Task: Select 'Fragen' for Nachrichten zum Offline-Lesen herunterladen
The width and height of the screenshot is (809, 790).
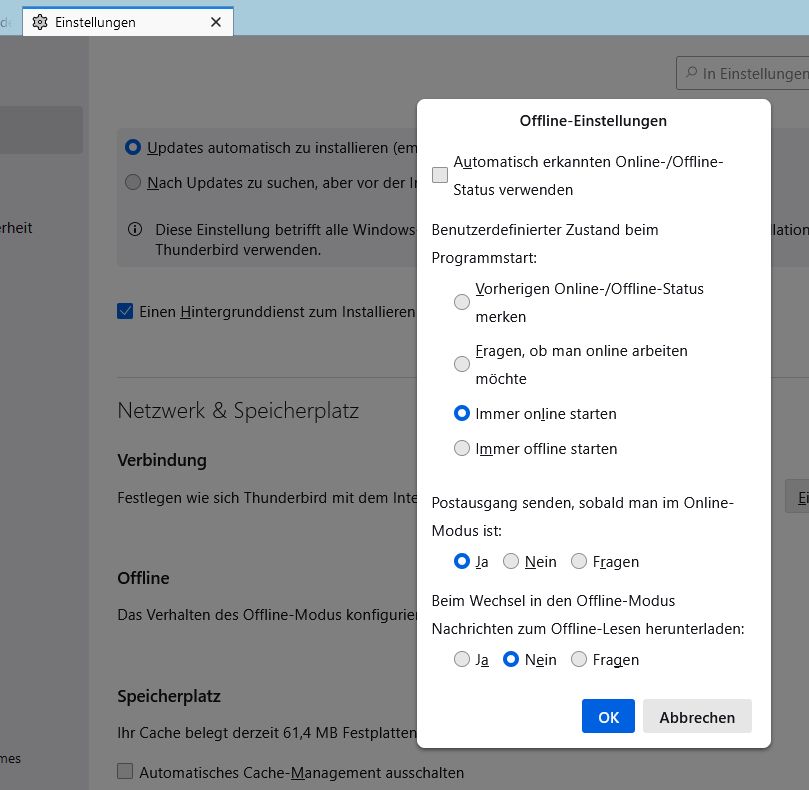Action: click(x=579, y=659)
